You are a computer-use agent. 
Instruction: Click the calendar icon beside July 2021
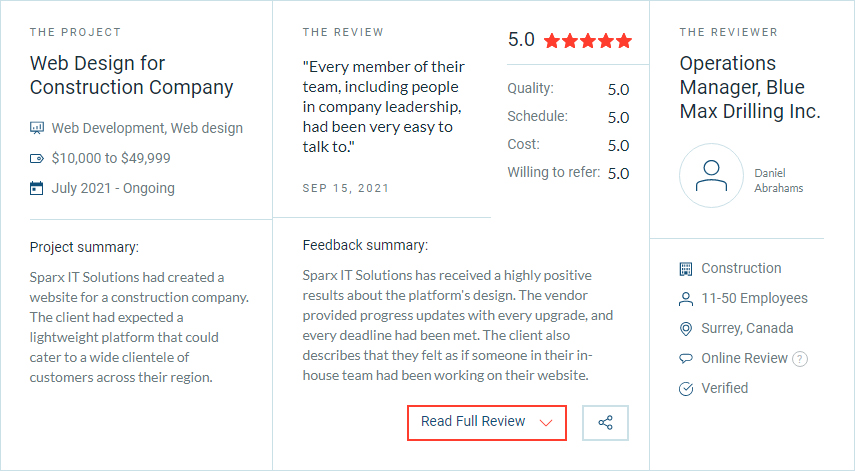[37, 189]
